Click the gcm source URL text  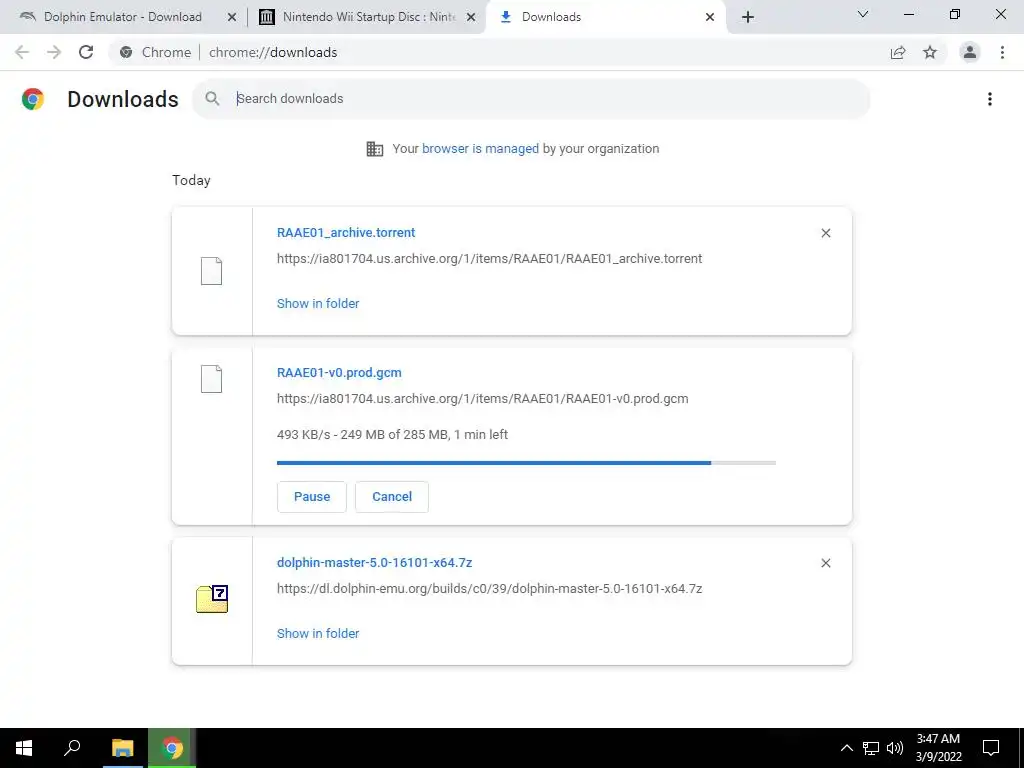click(483, 399)
